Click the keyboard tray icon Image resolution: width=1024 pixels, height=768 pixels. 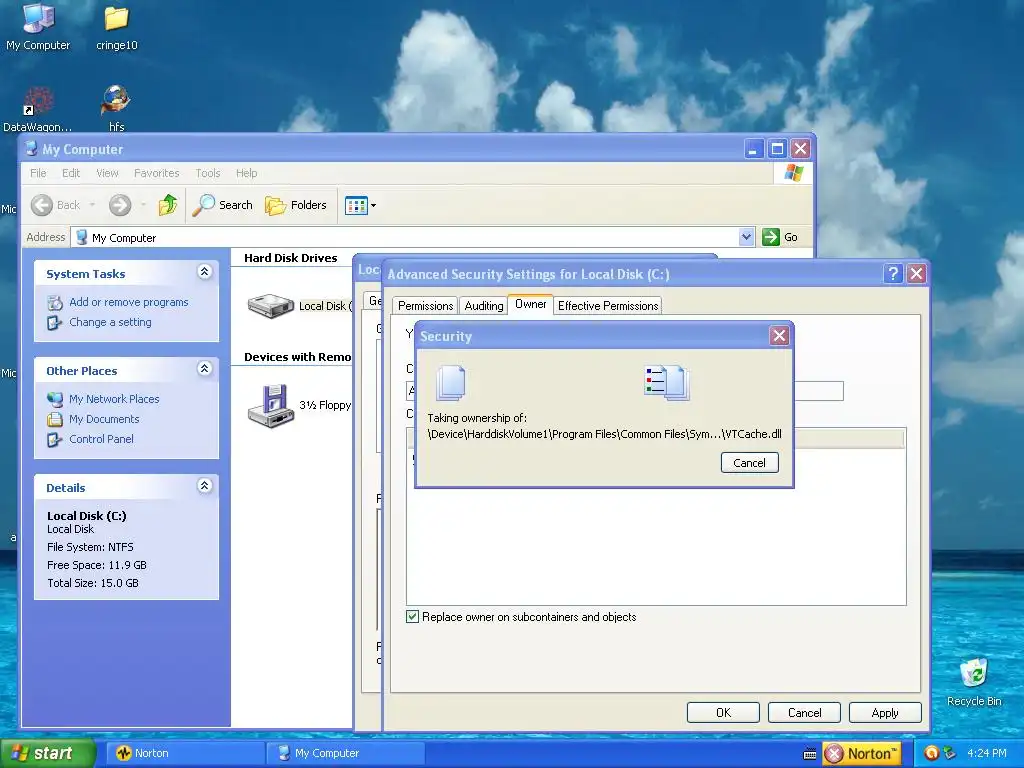coord(809,754)
